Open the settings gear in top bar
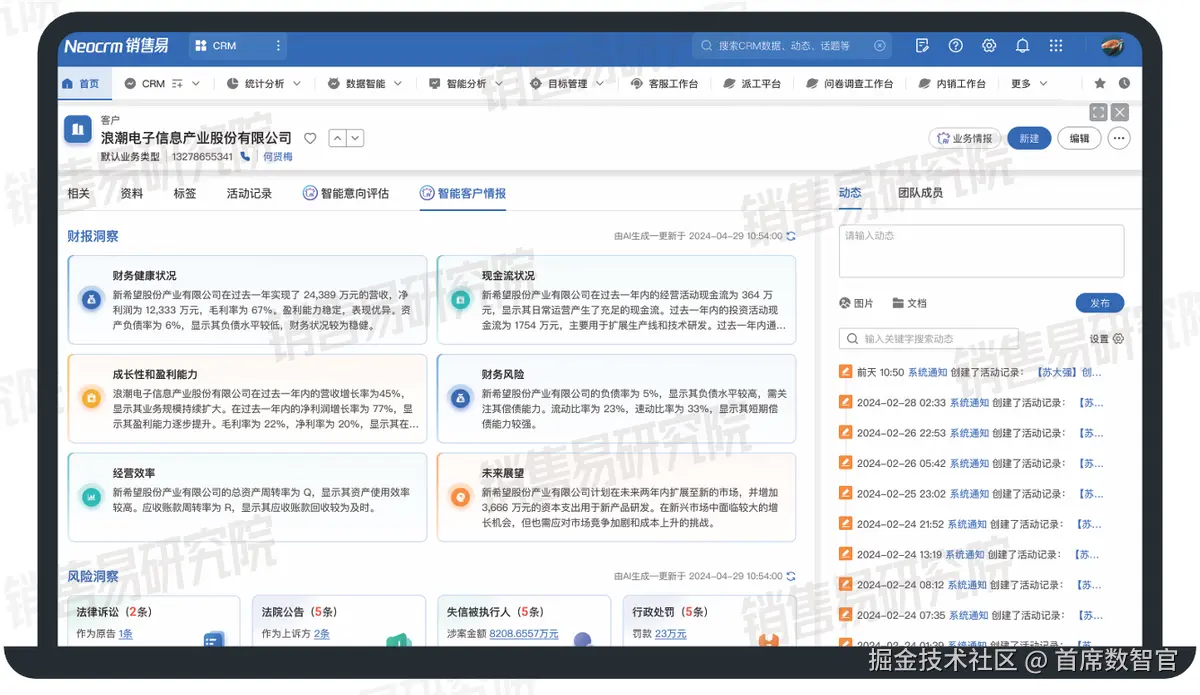 coord(989,45)
